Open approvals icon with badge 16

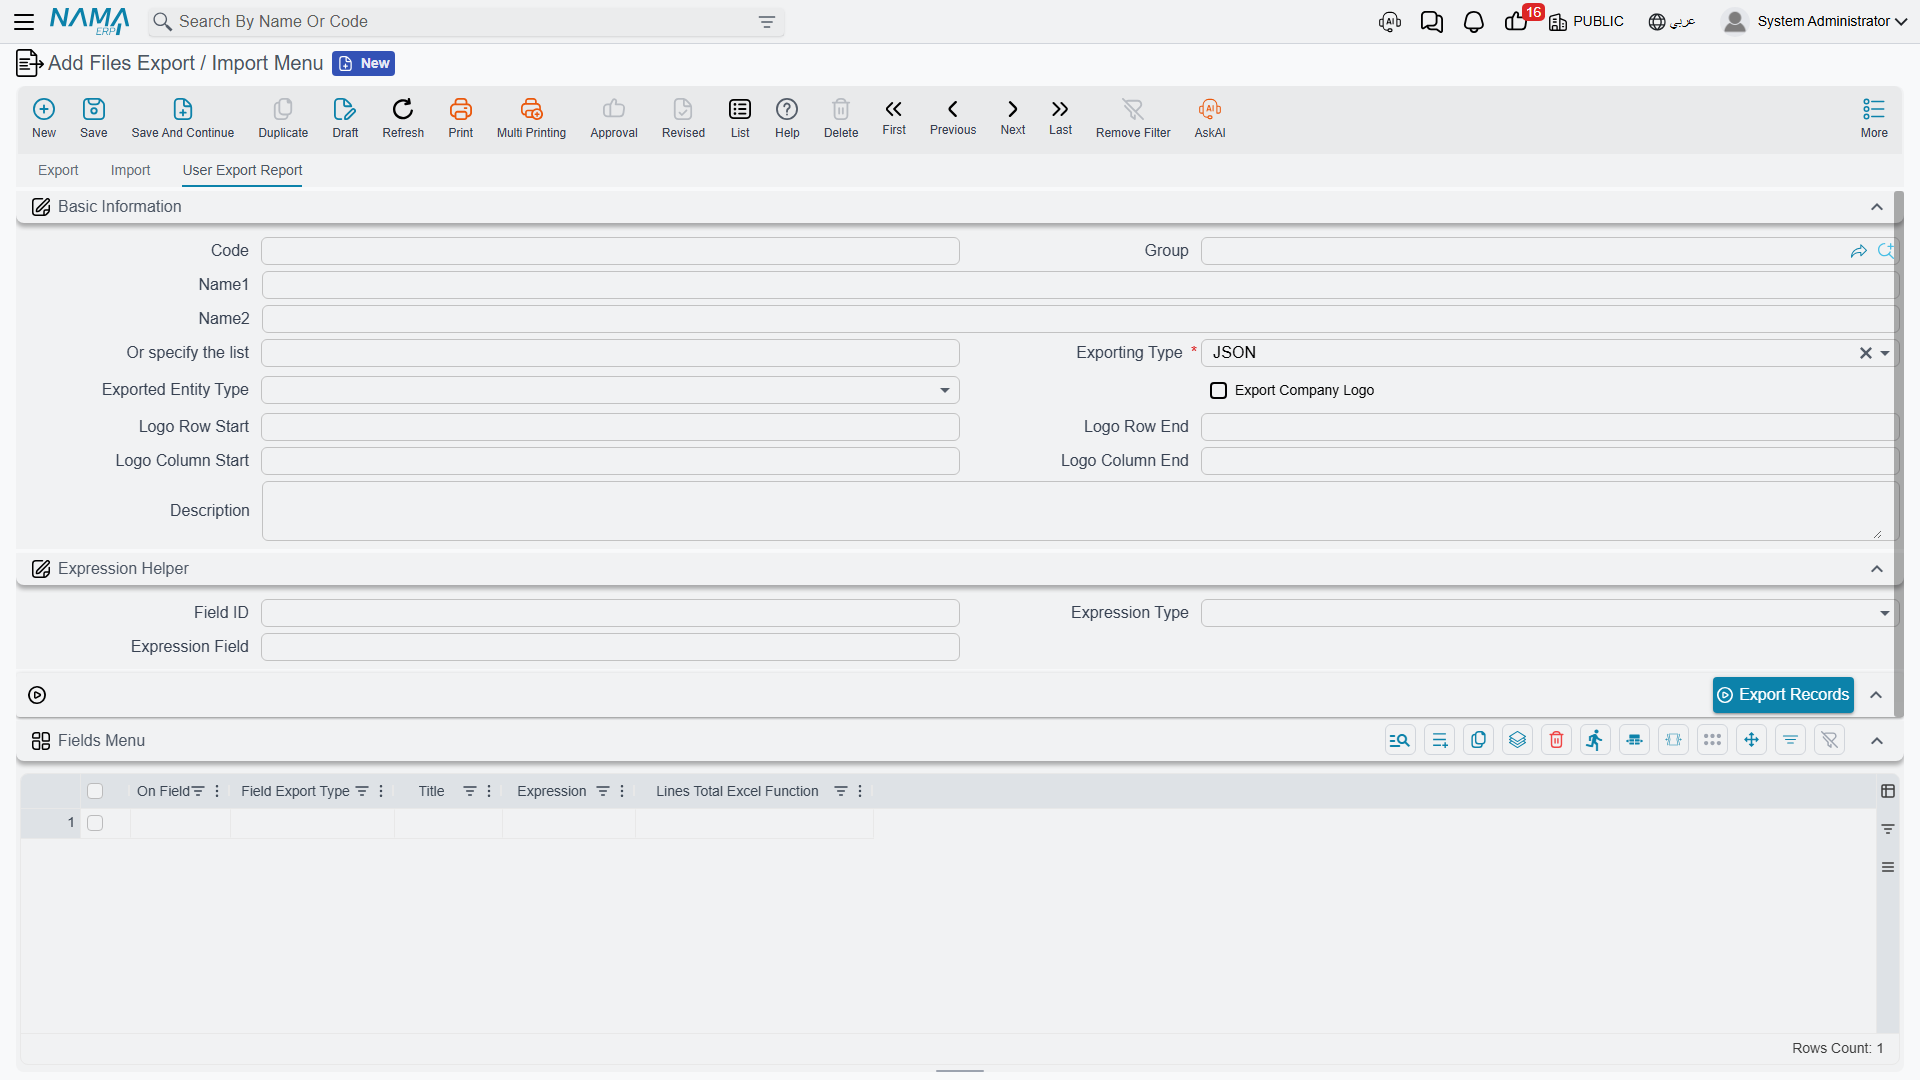1518,20
